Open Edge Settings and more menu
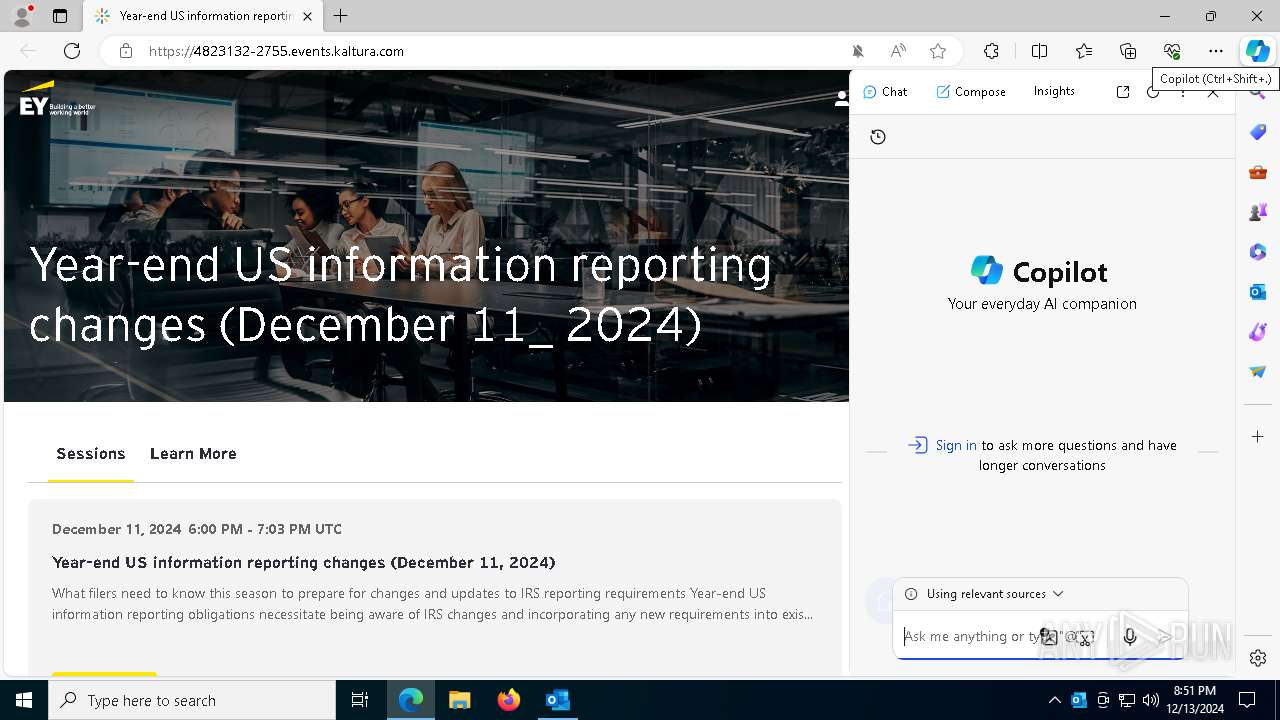This screenshot has width=1280, height=720. click(x=1215, y=51)
